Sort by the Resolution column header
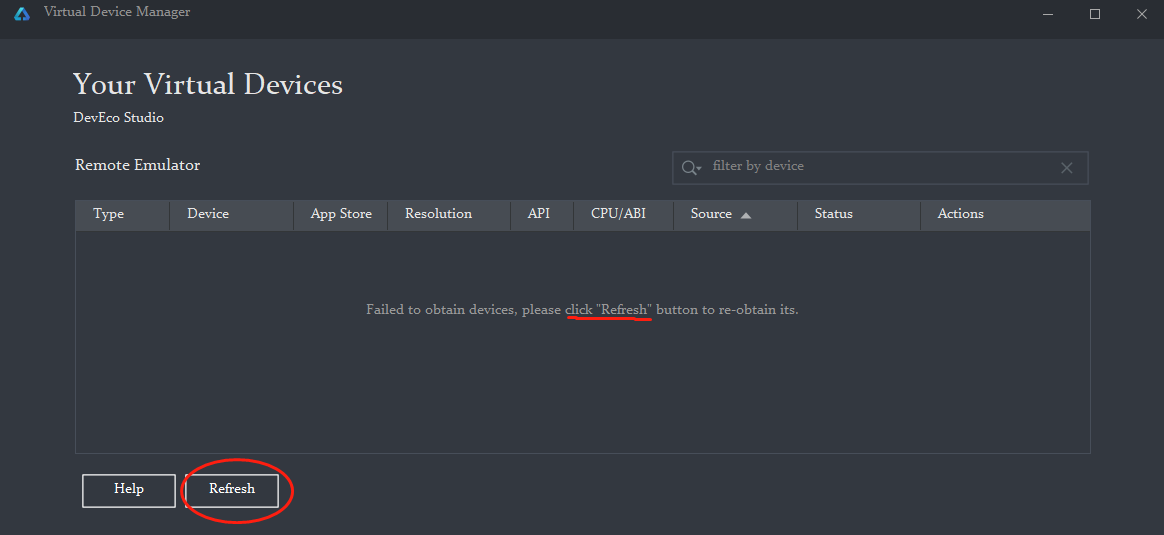 [449, 214]
